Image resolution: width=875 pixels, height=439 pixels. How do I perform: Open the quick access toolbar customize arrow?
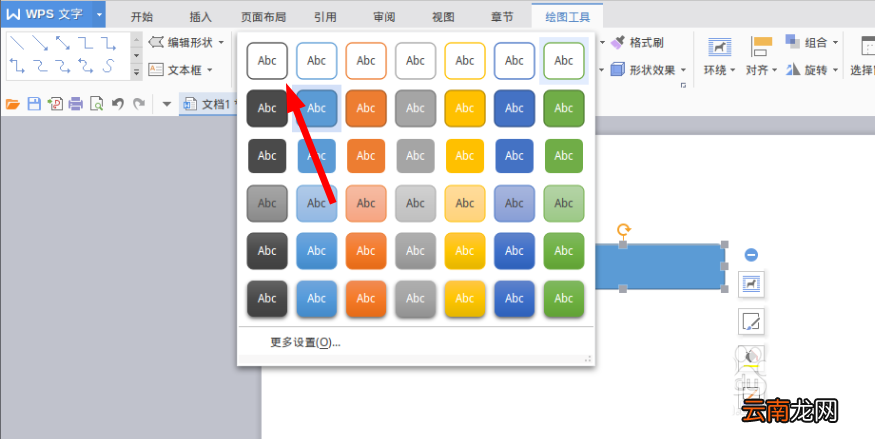click(166, 104)
